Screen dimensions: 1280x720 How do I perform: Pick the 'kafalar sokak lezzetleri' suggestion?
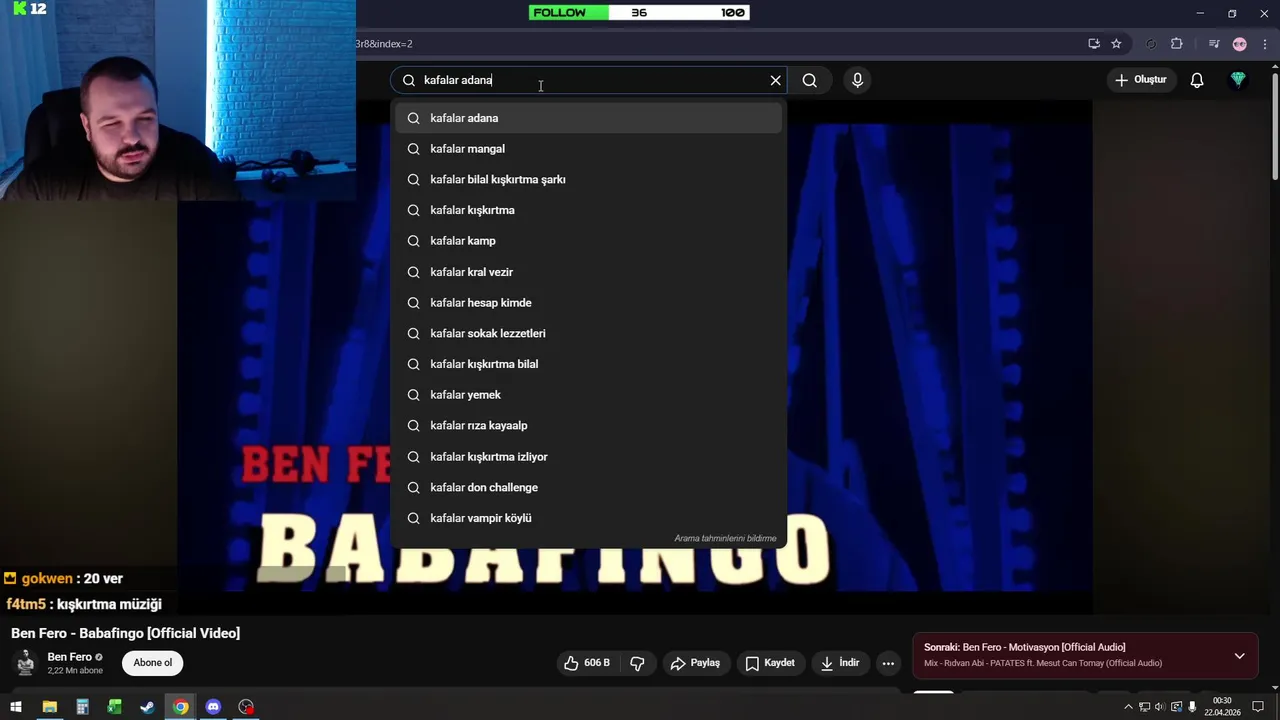(x=588, y=333)
